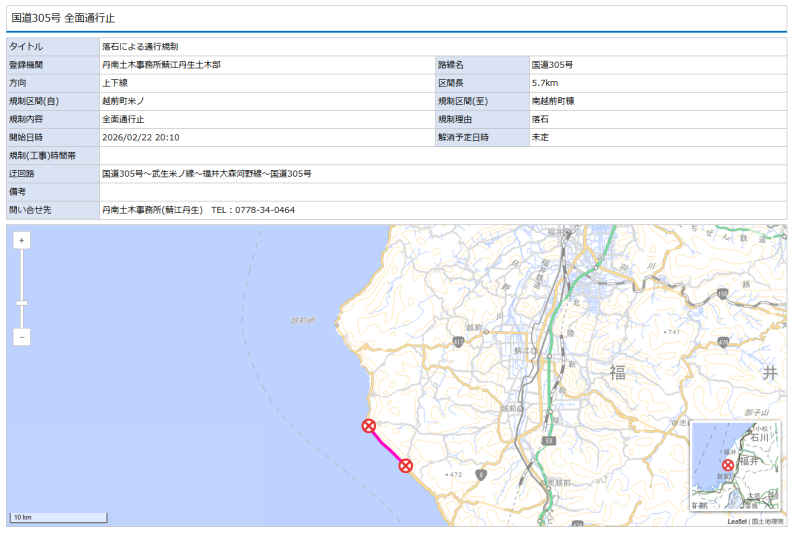Click the overview minimap in map corner

pos(736,467)
